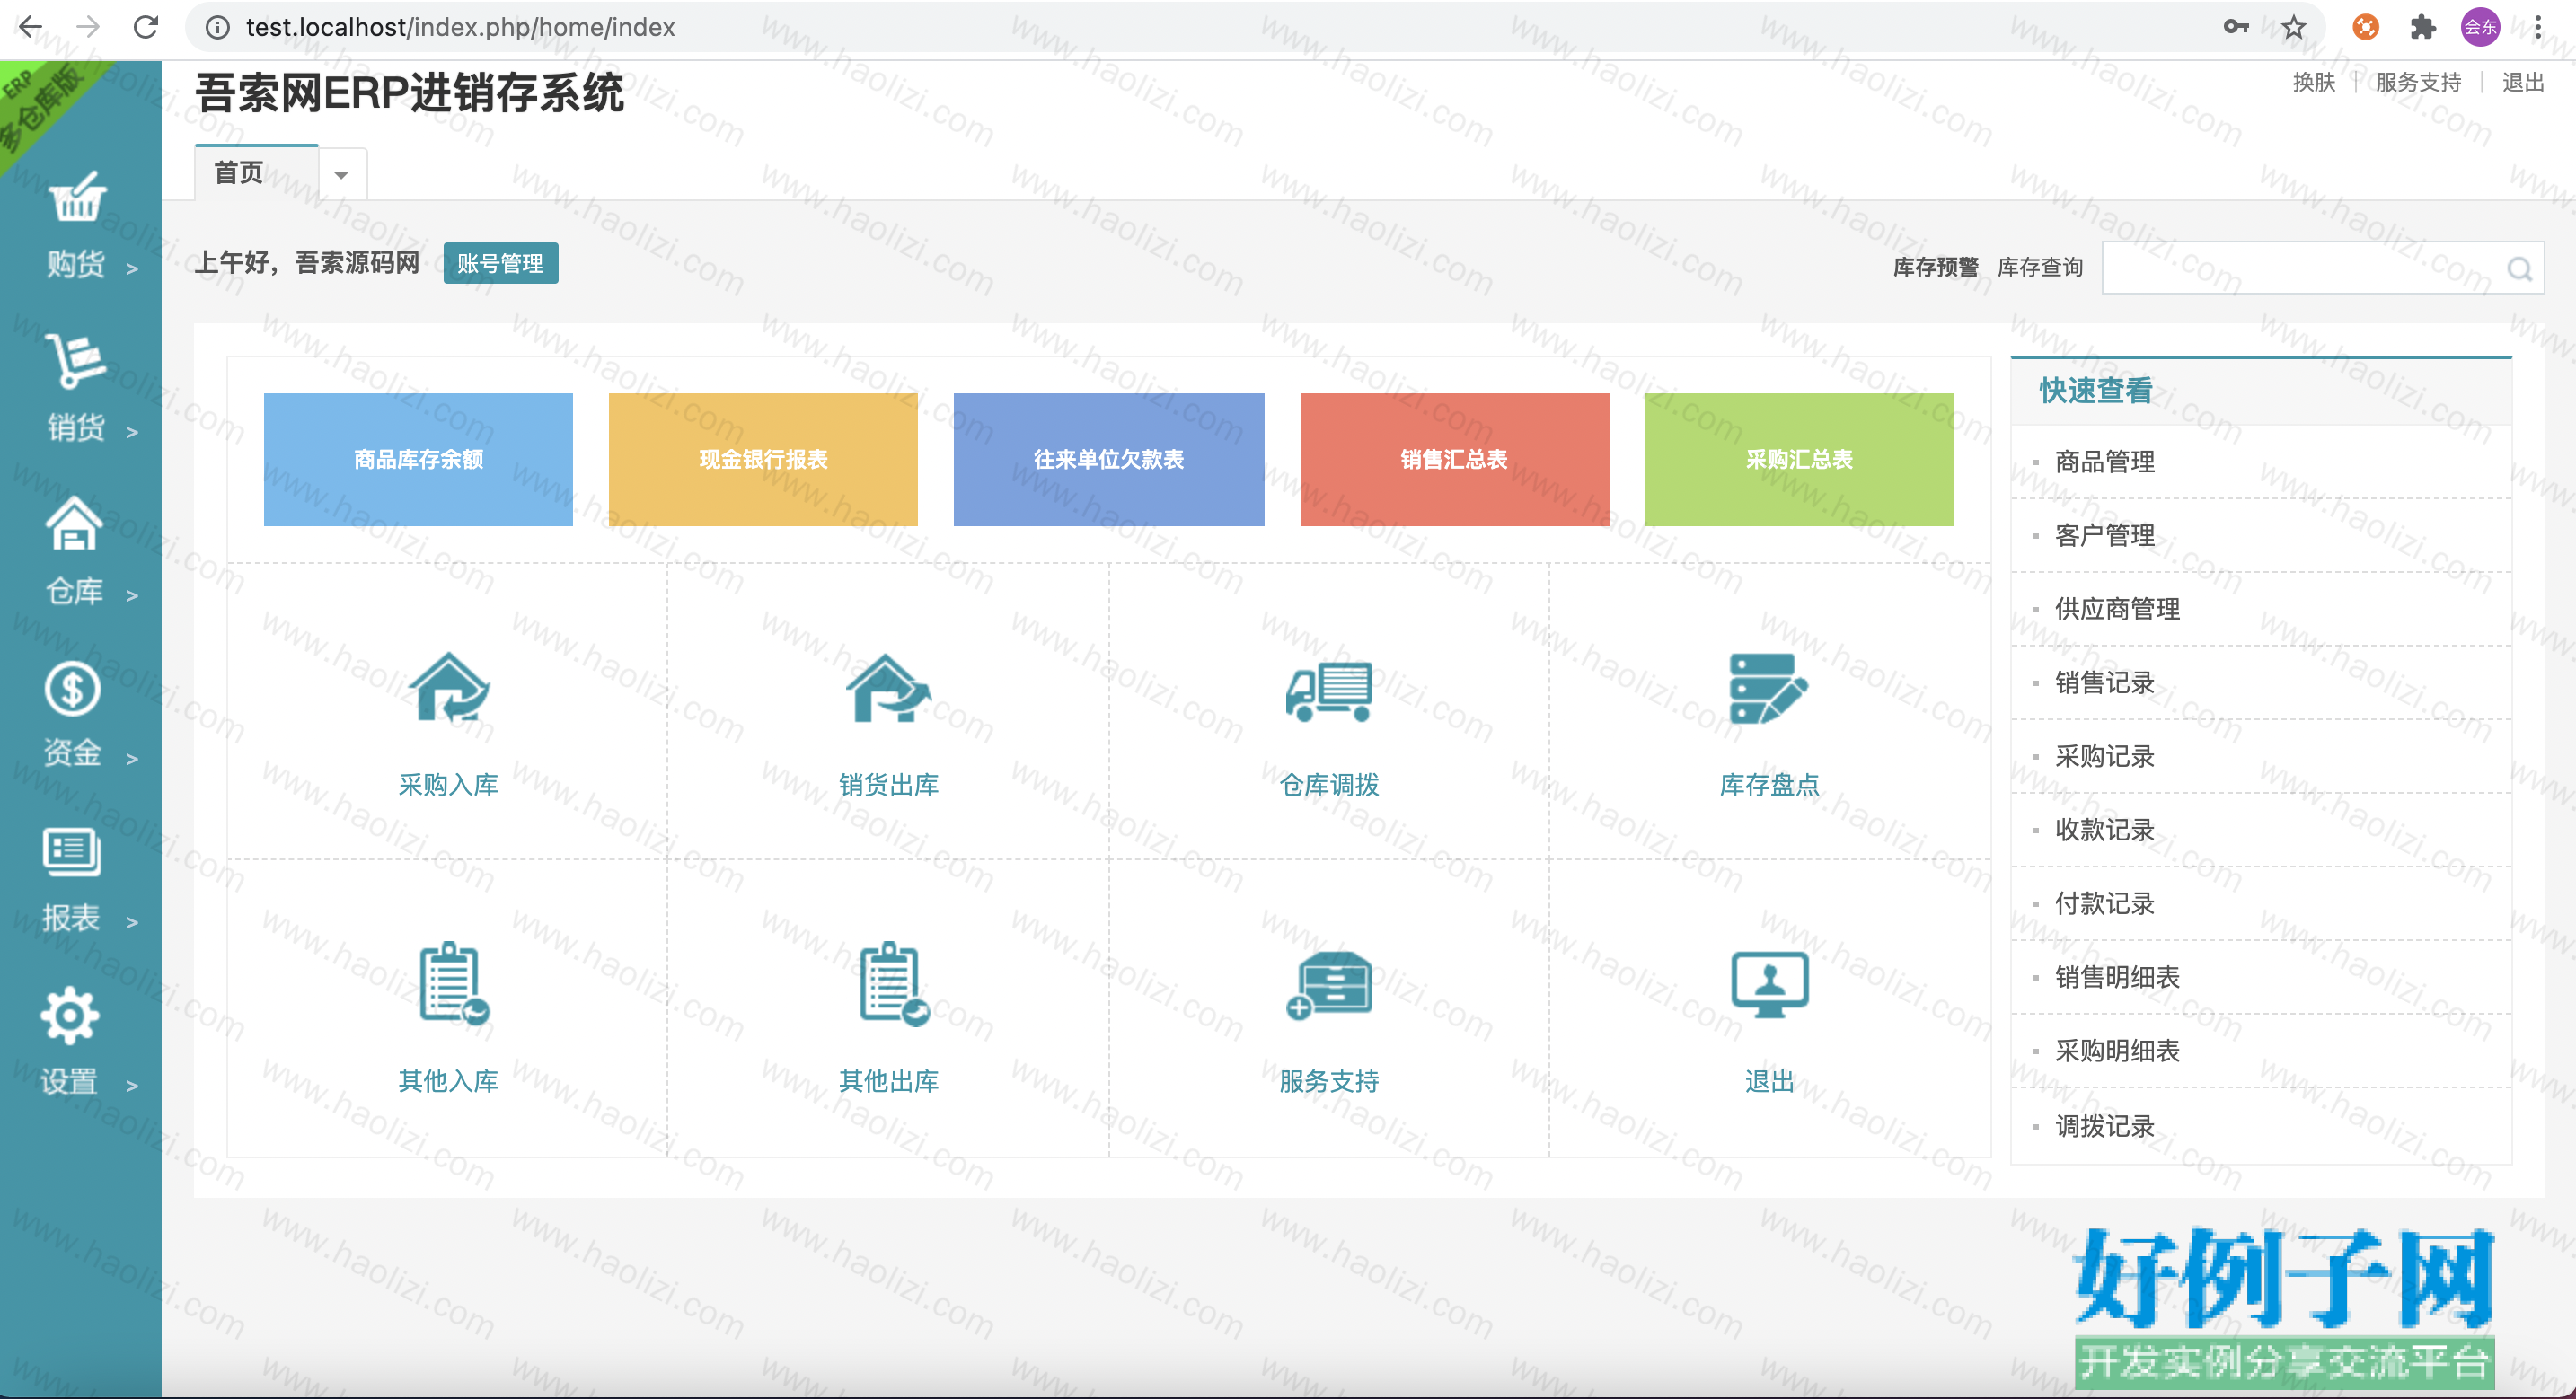The height and width of the screenshot is (1399, 2576).
Task: Click the 服务支持 label under archive icon
Action: click(x=1329, y=1081)
